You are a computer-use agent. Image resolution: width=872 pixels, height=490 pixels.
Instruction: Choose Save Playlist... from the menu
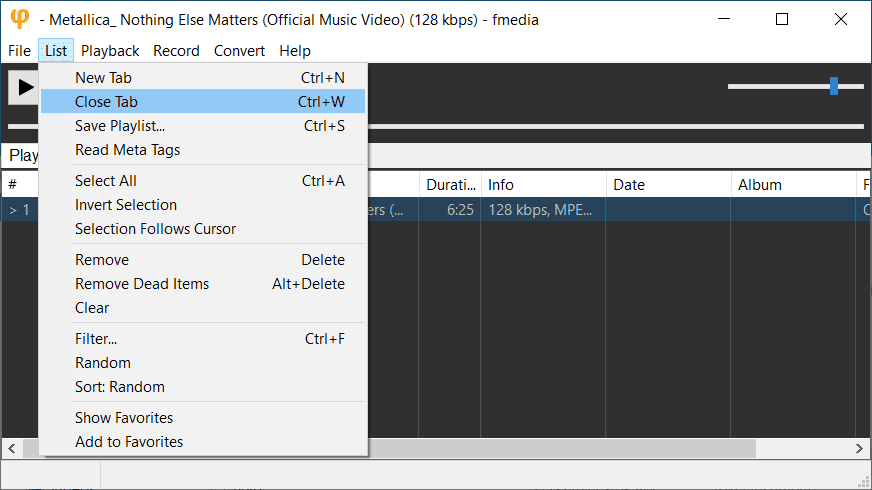coord(203,126)
